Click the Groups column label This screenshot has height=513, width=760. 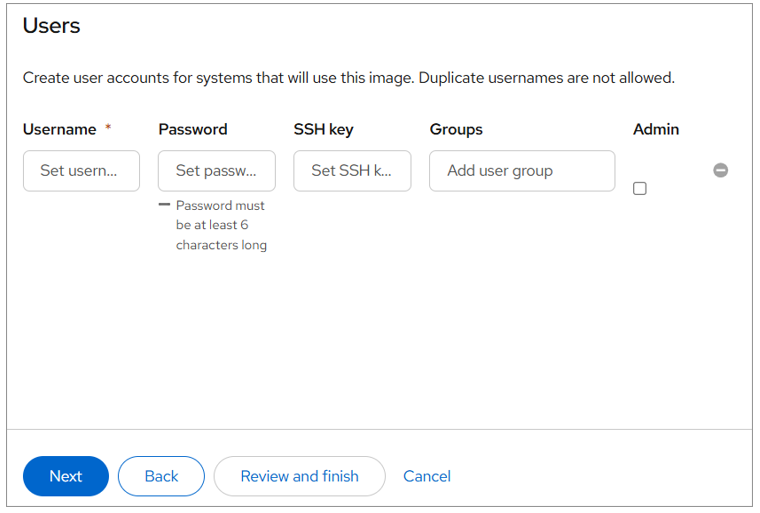[x=456, y=129]
